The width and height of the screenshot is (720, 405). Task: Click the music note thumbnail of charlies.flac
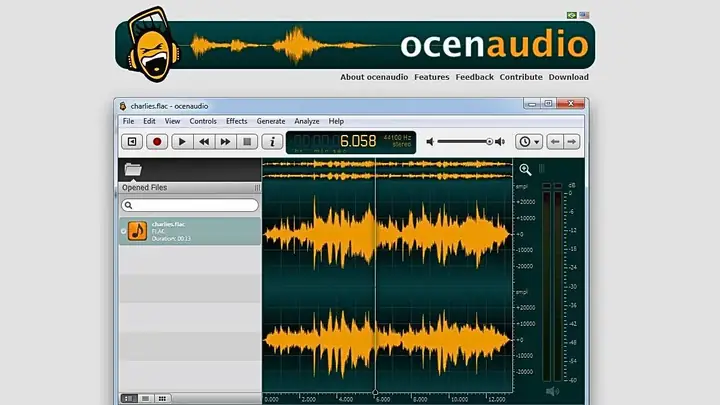[137, 231]
